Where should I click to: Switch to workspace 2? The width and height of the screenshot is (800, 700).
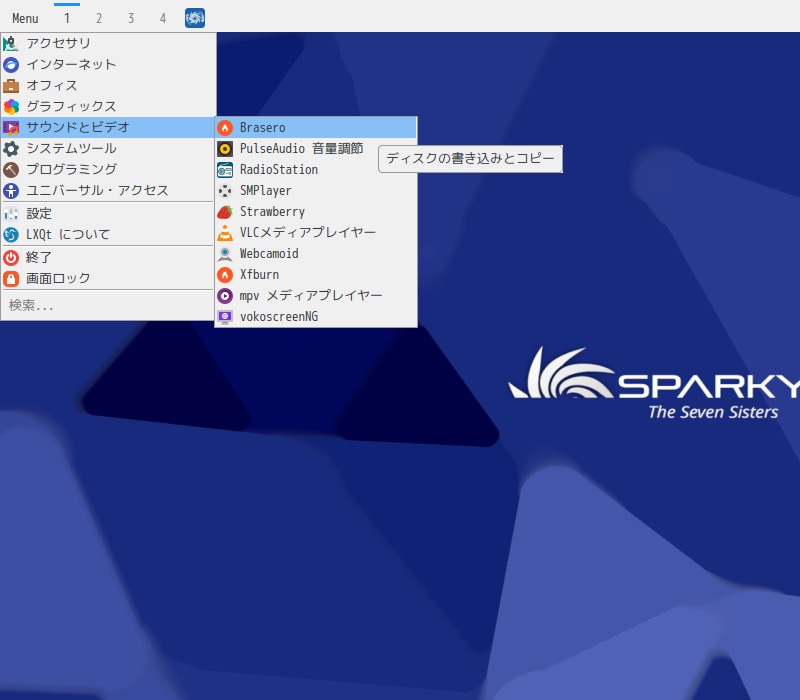point(99,18)
